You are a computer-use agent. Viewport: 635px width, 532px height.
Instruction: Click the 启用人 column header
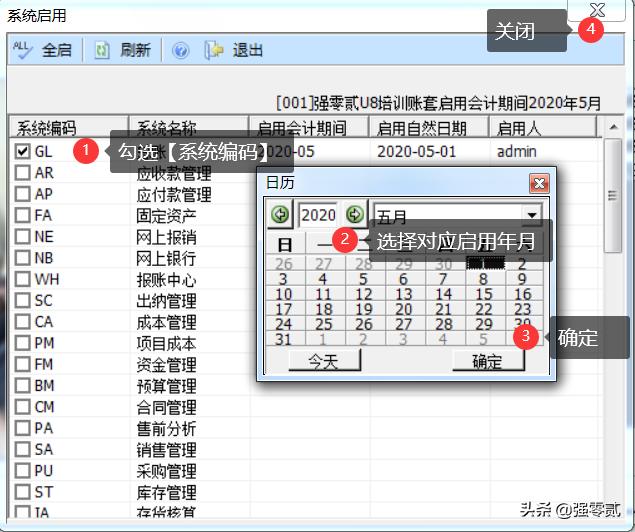[x=543, y=128]
